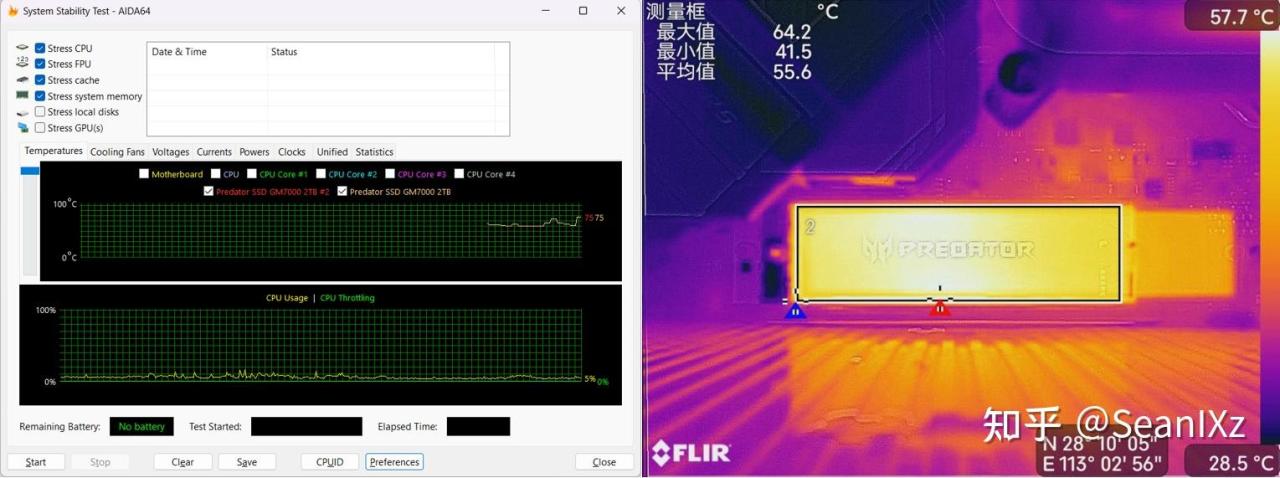Open the Cooling Fans tab
This screenshot has height=478, width=1280.
click(x=117, y=152)
